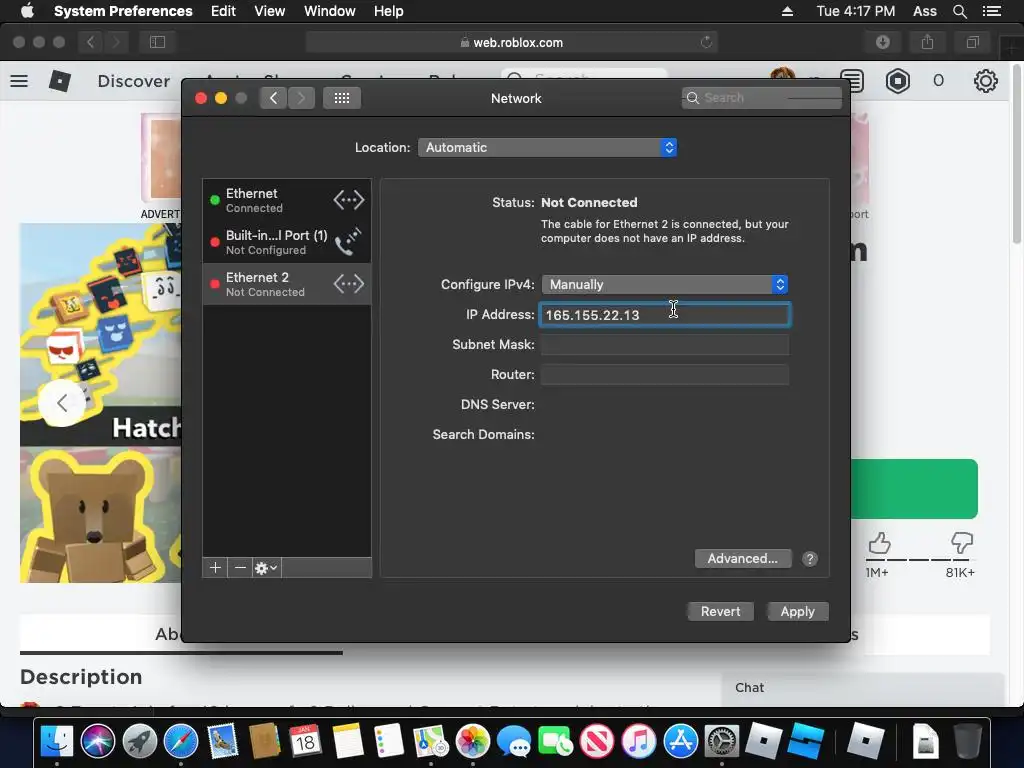Select the Ethernet 2 service

(x=287, y=284)
